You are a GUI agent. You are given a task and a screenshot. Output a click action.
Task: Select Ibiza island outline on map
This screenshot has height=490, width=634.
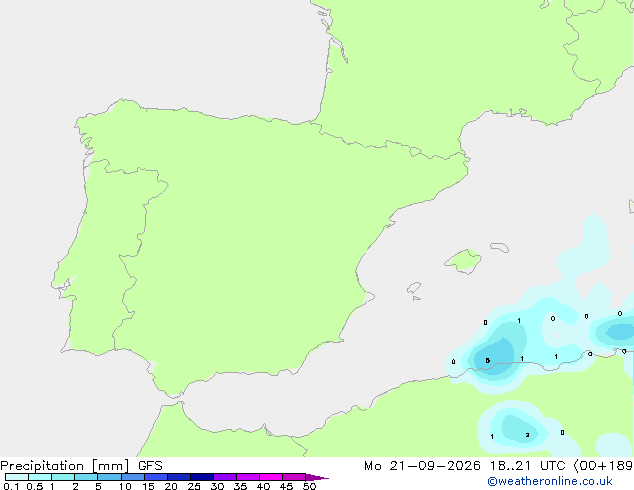pos(414,288)
